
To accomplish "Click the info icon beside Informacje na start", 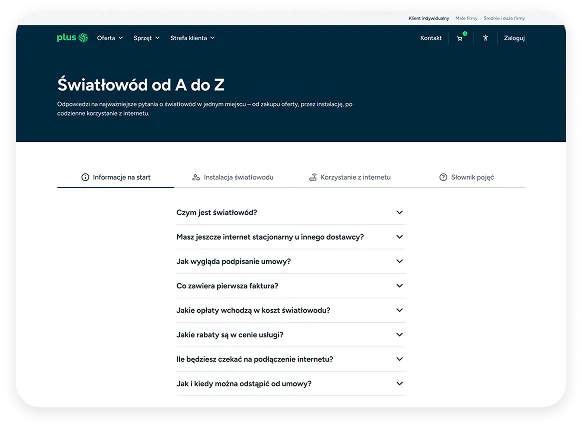I will tap(85, 177).
